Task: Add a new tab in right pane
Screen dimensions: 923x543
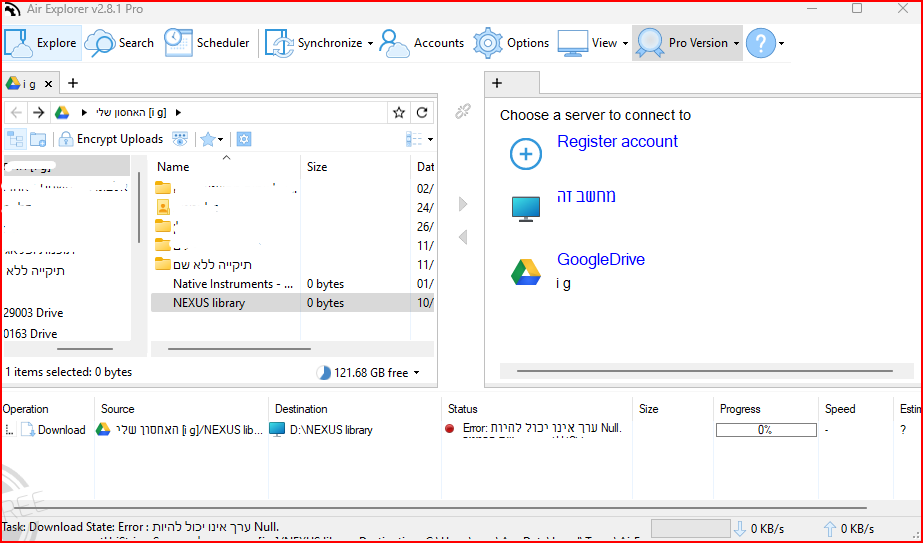Action: tap(497, 83)
